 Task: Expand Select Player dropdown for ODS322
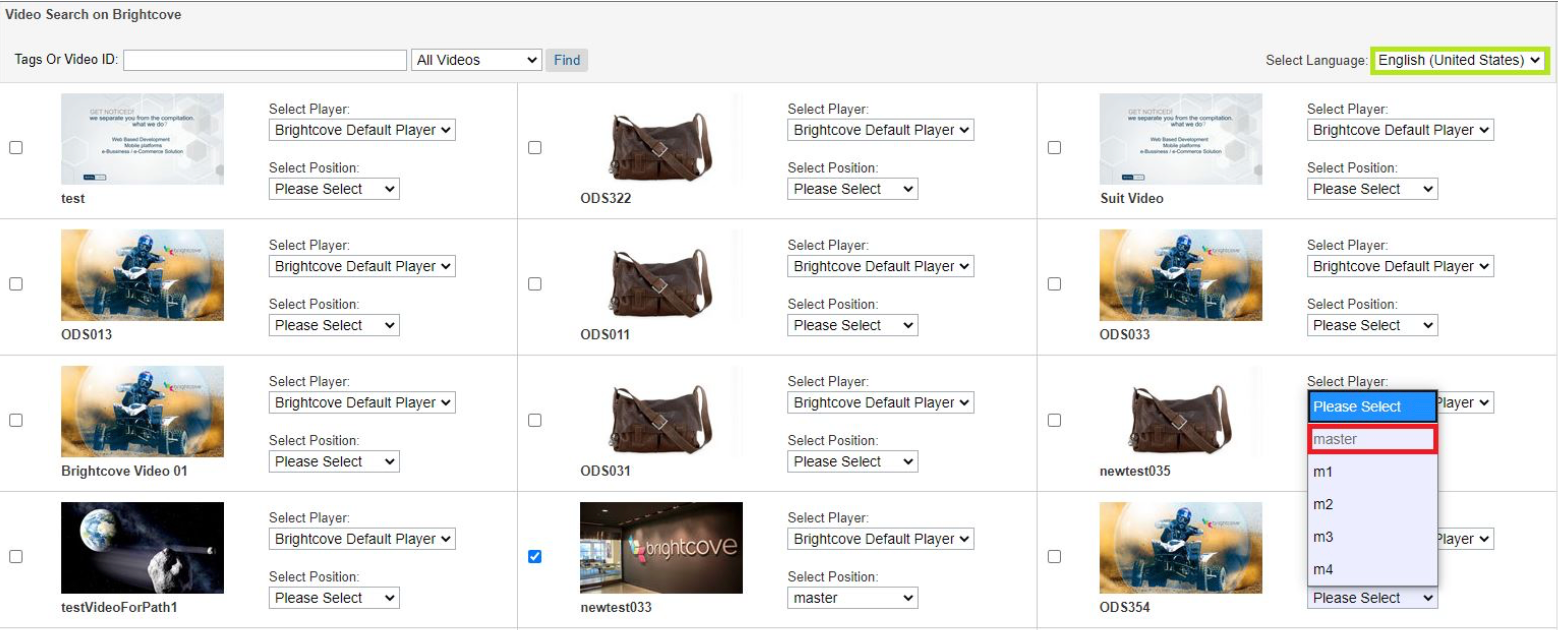880,130
